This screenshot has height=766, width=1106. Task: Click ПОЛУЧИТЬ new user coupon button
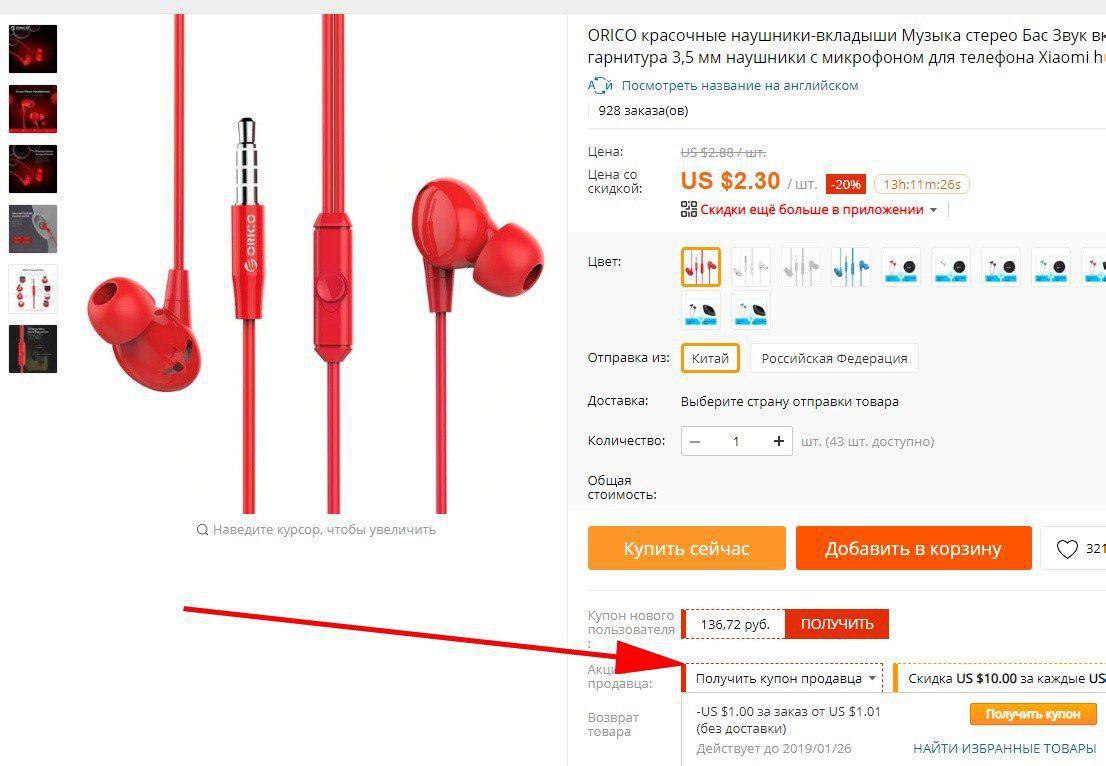click(837, 624)
